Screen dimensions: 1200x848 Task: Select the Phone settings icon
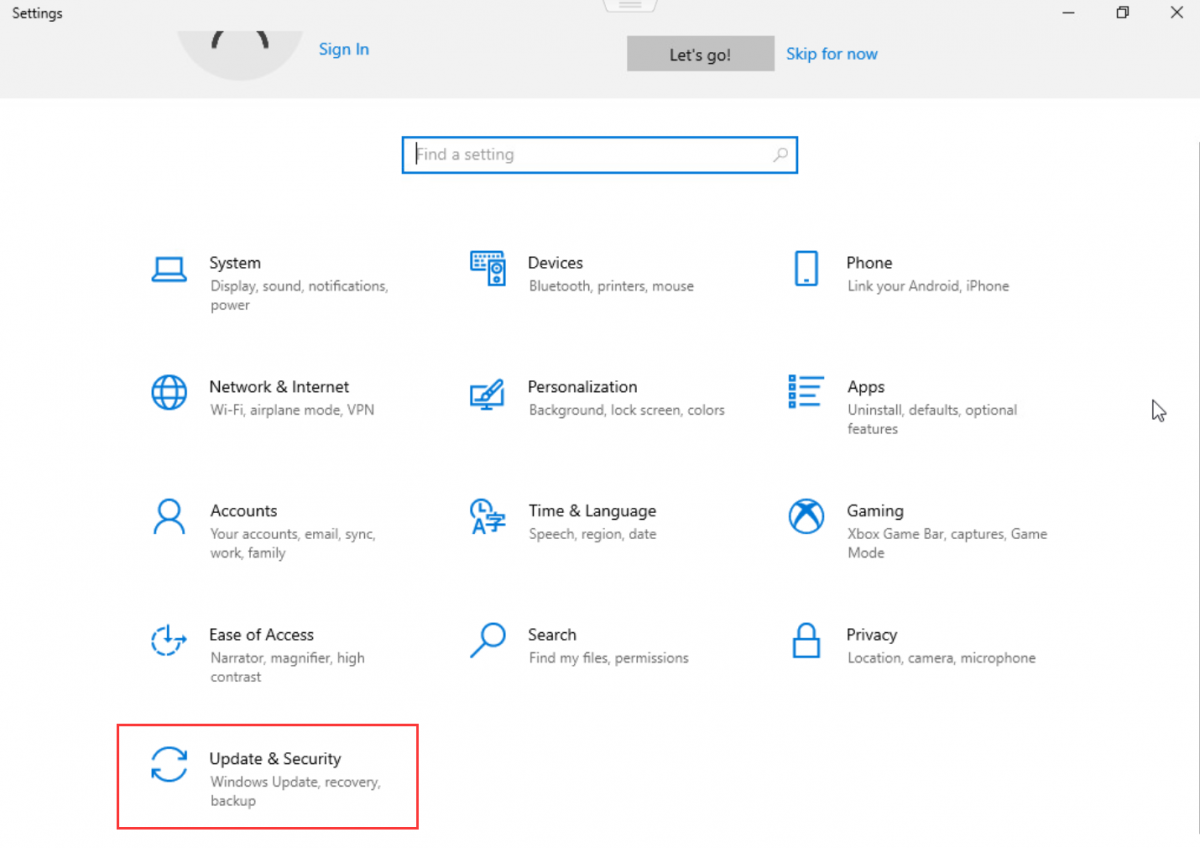click(x=806, y=268)
